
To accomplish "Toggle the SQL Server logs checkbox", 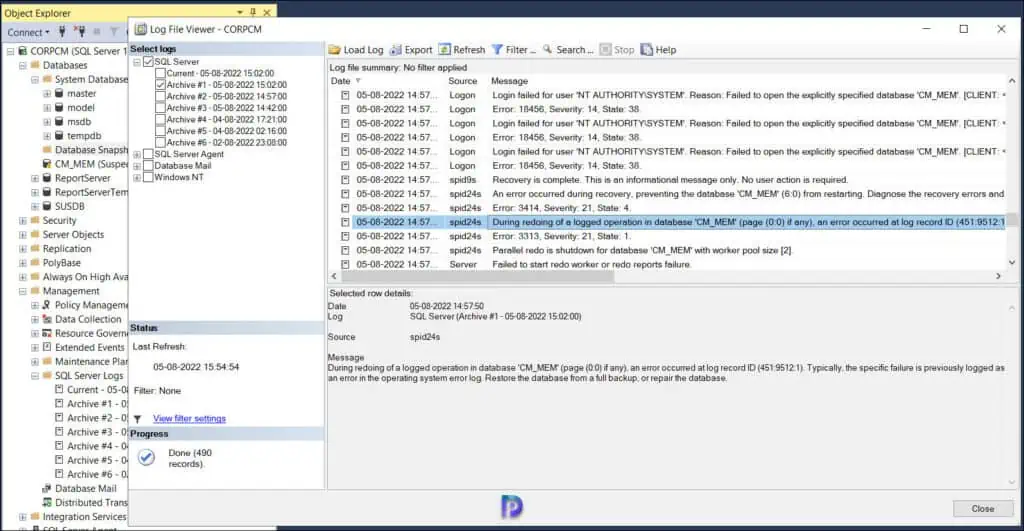I will (148, 61).
